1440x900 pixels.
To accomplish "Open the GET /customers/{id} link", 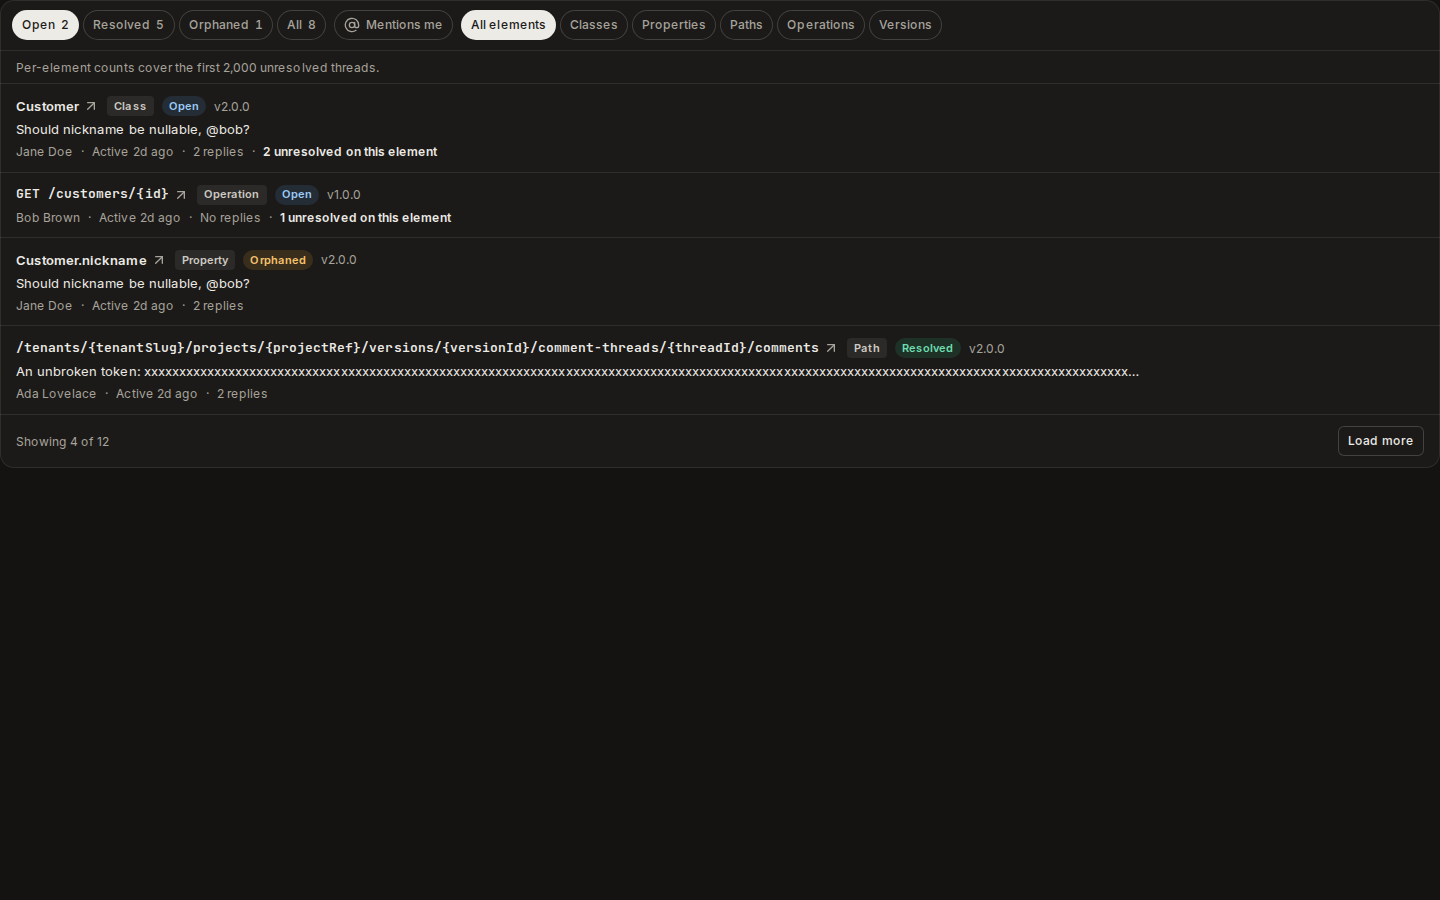I will [92, 194].
